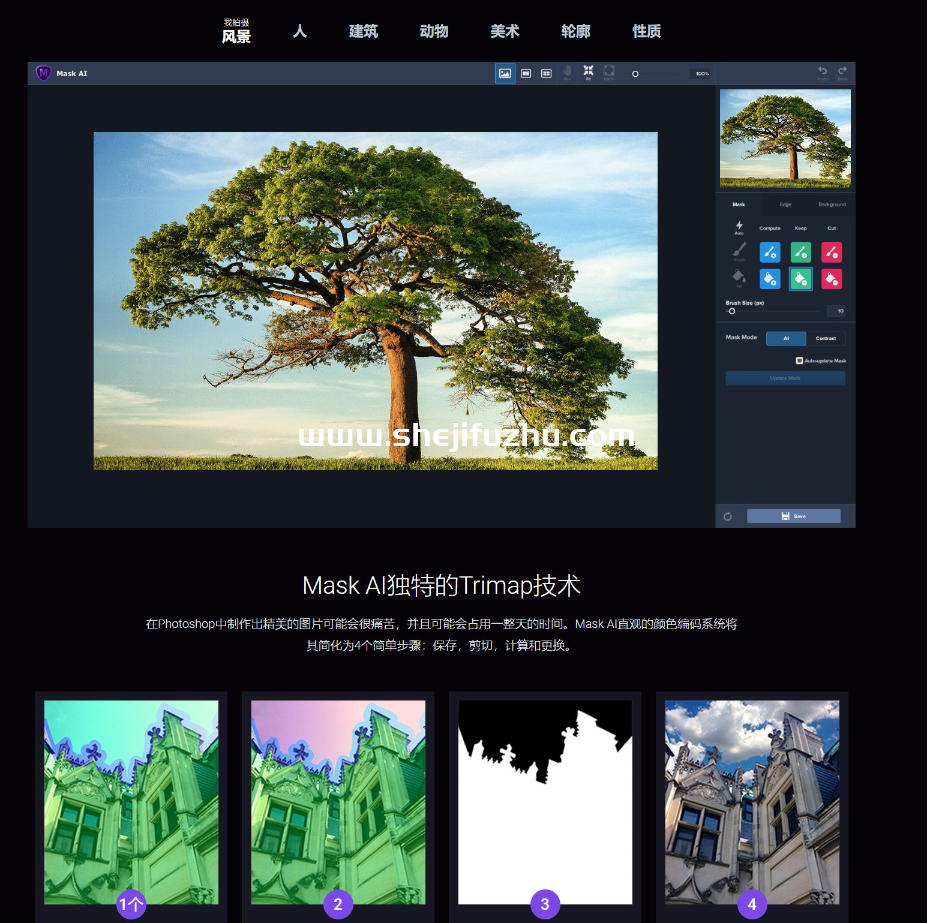Click the brush size value field

click(836, 311)
